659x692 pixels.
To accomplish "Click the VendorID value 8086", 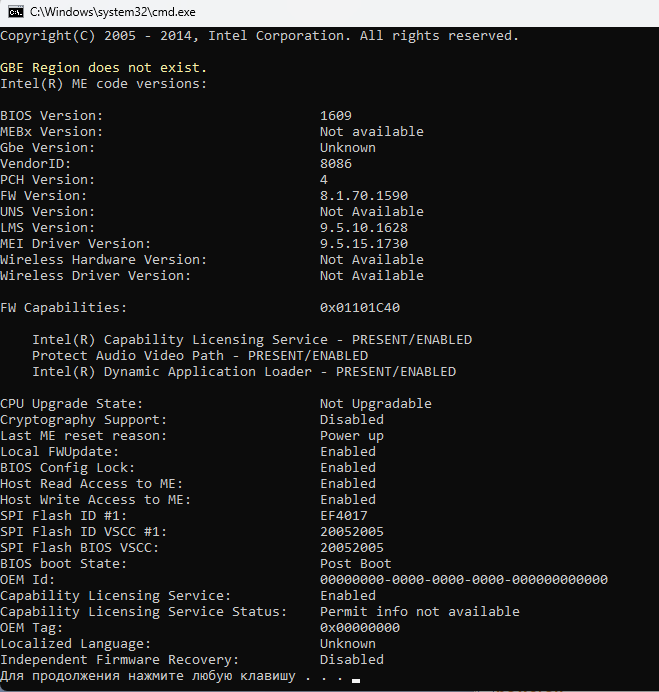I will point(336,163).
